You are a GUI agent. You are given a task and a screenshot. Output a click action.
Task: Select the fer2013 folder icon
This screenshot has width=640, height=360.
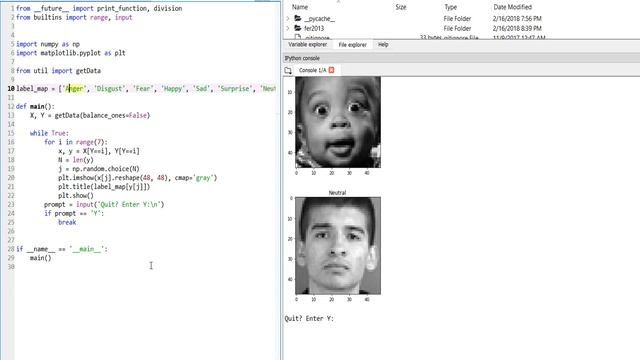click(298, 28)
